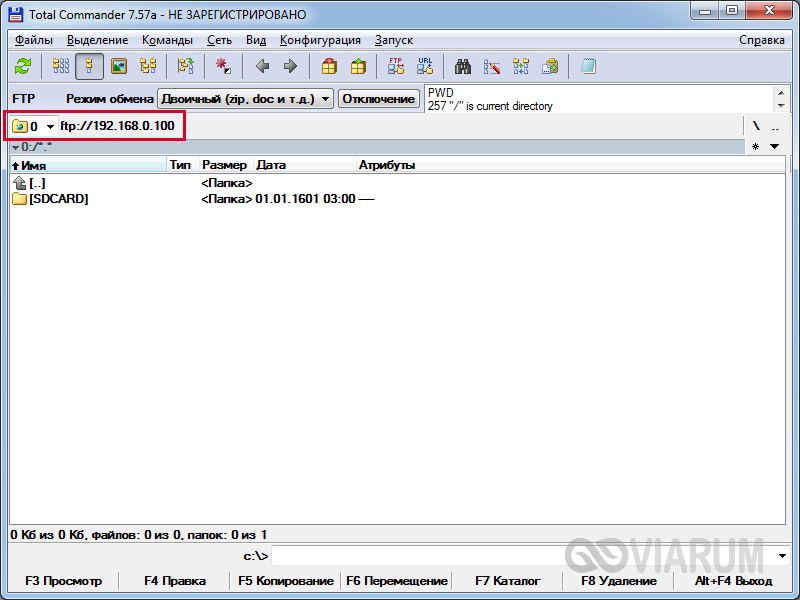
Task: Expand the command line history dropdown
Action: (x=782, y=556)
